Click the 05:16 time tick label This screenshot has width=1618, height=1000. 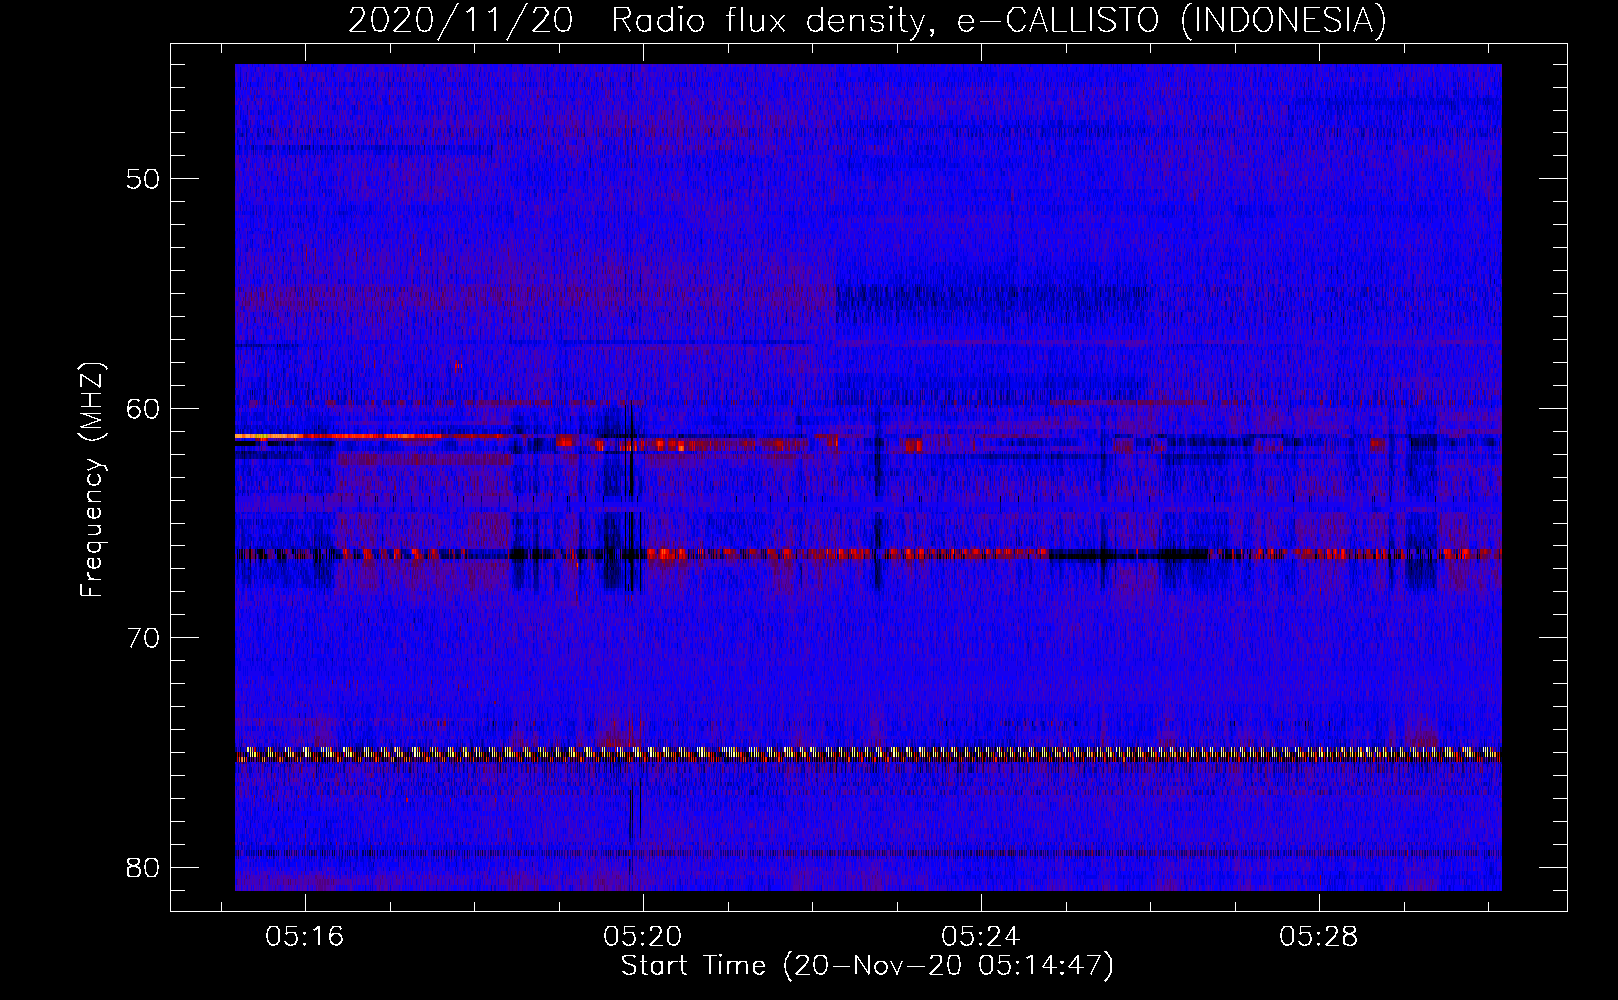pos(304,936)
